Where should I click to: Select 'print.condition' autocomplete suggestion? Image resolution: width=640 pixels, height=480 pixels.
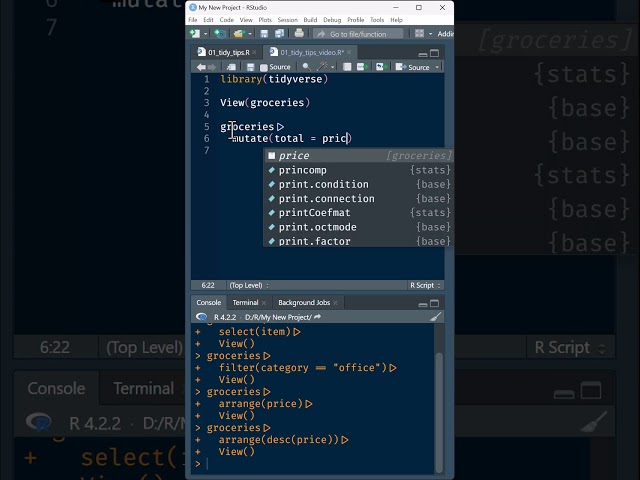click(359, 184)
